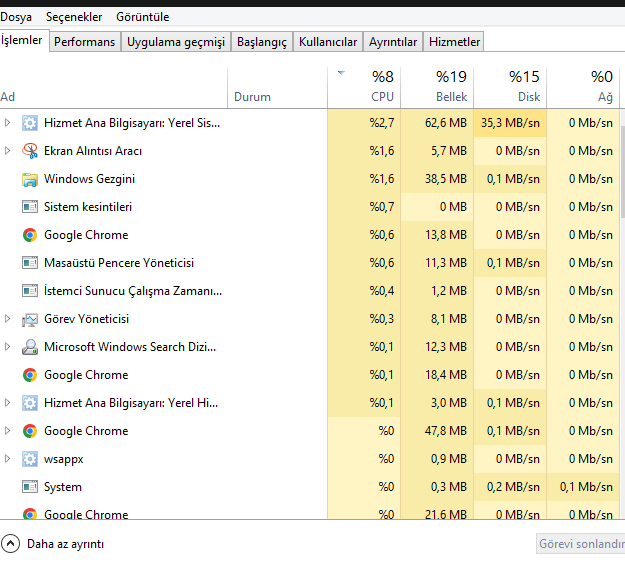Switch to the Hizmetler tab
This screenshot has height=566, width=625.
coord(454,42)
